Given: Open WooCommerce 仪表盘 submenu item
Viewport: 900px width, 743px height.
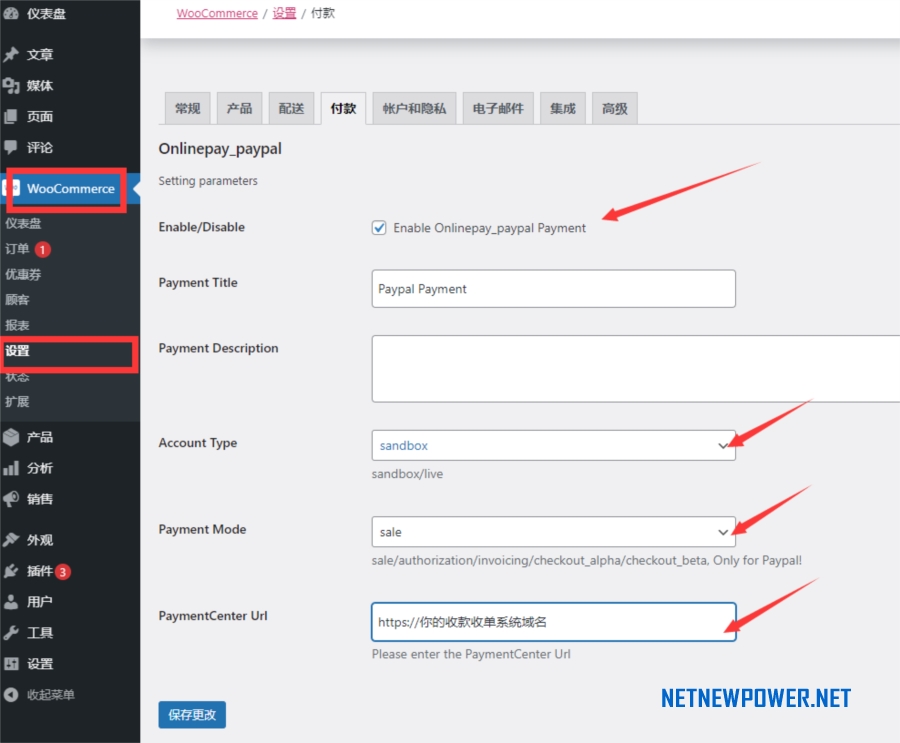Looking at the screenshot, I should 23,223.
